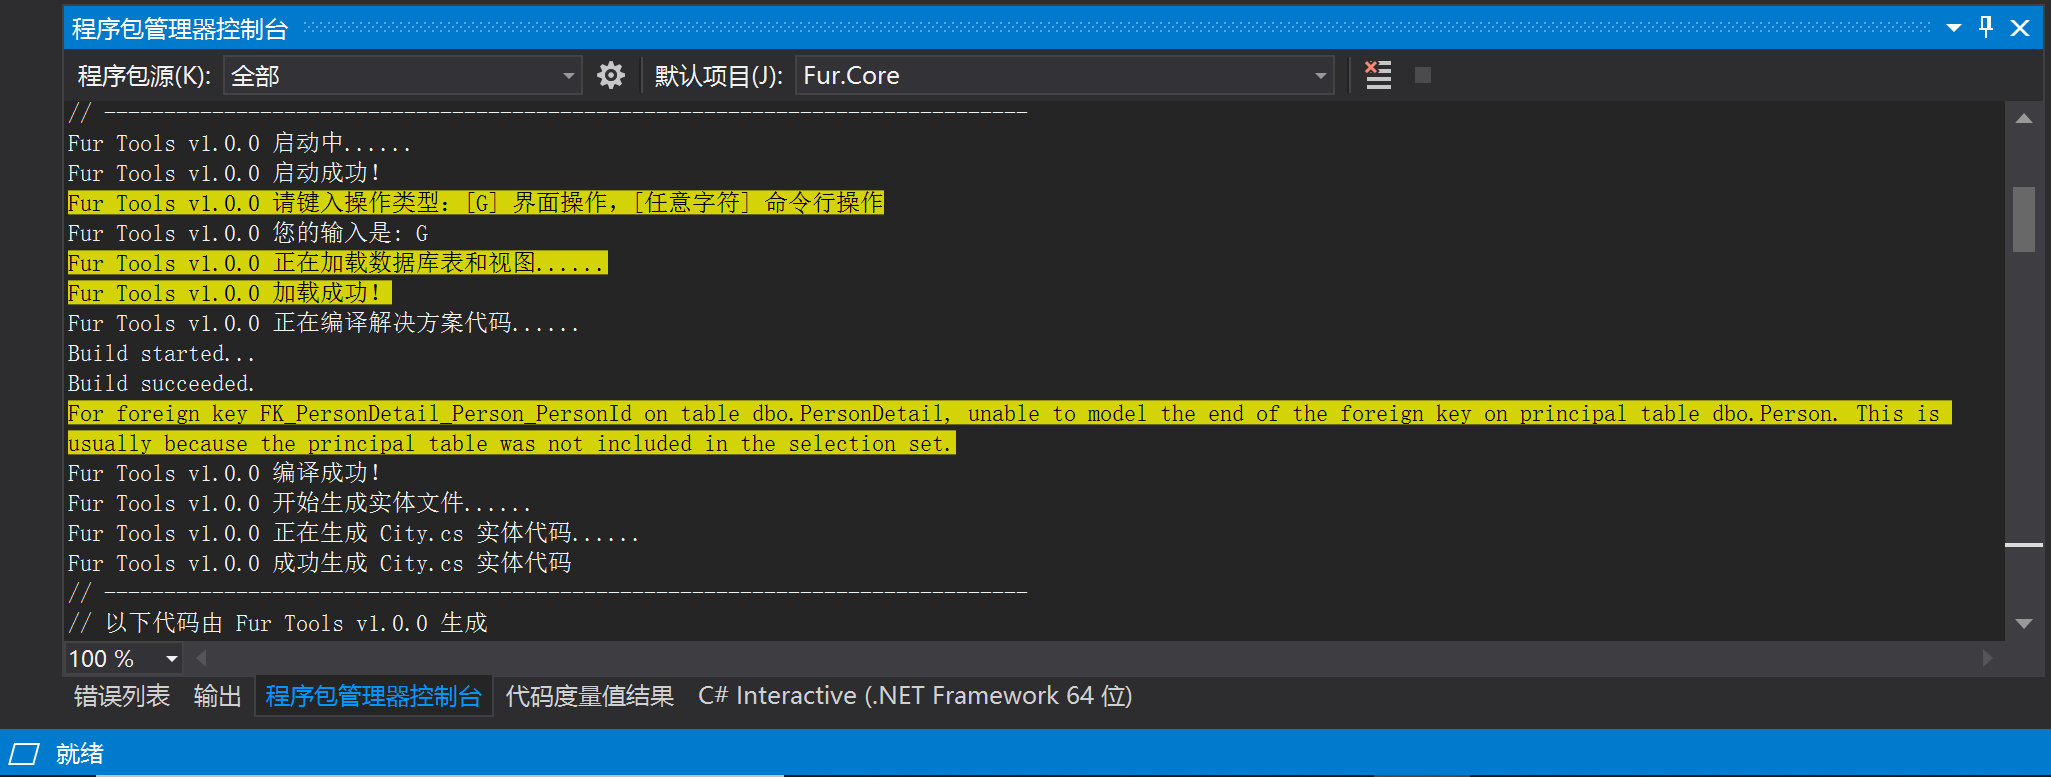
Task: Open the 默认项目 dropdown showing Fur.Core
Action: [1320, 76]
